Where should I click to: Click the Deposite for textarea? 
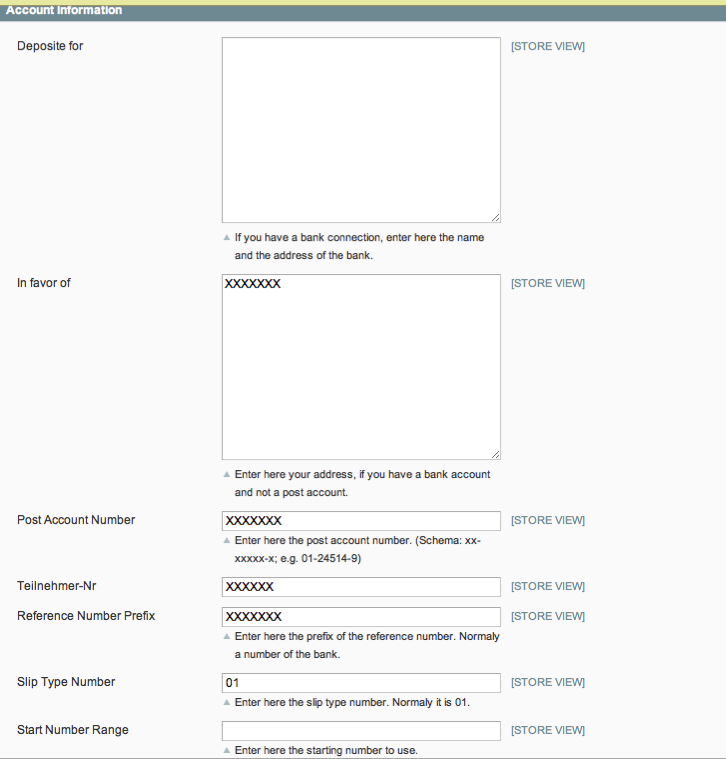361,130
